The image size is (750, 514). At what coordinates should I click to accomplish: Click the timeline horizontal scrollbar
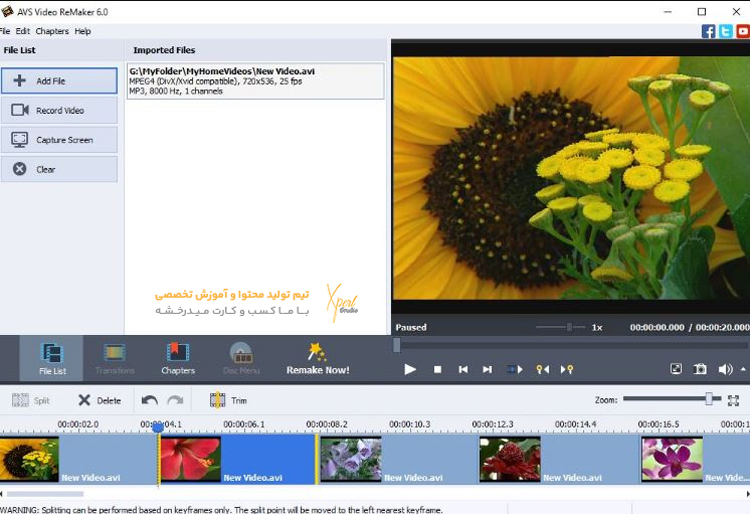pyautogui.click(x=45, y=494)
